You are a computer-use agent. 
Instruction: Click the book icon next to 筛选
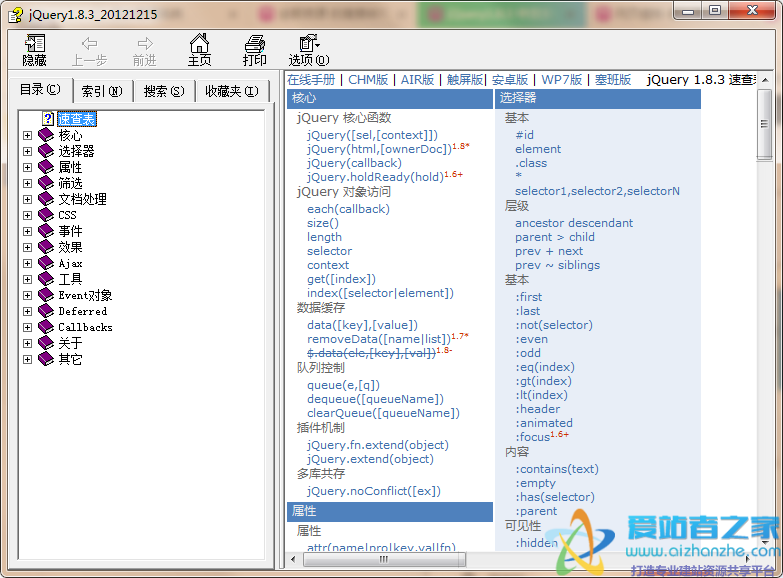46,183
